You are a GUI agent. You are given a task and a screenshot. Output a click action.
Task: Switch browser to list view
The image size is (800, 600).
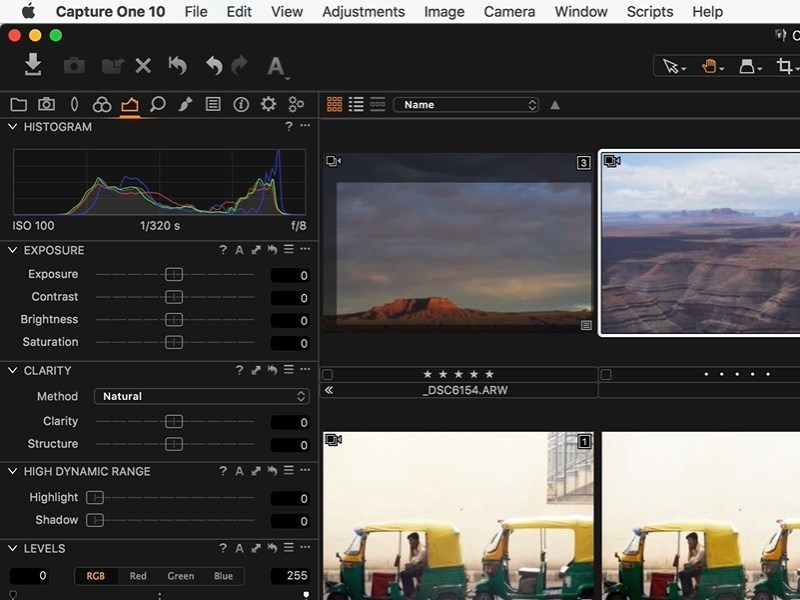click(x=357, y=104)
